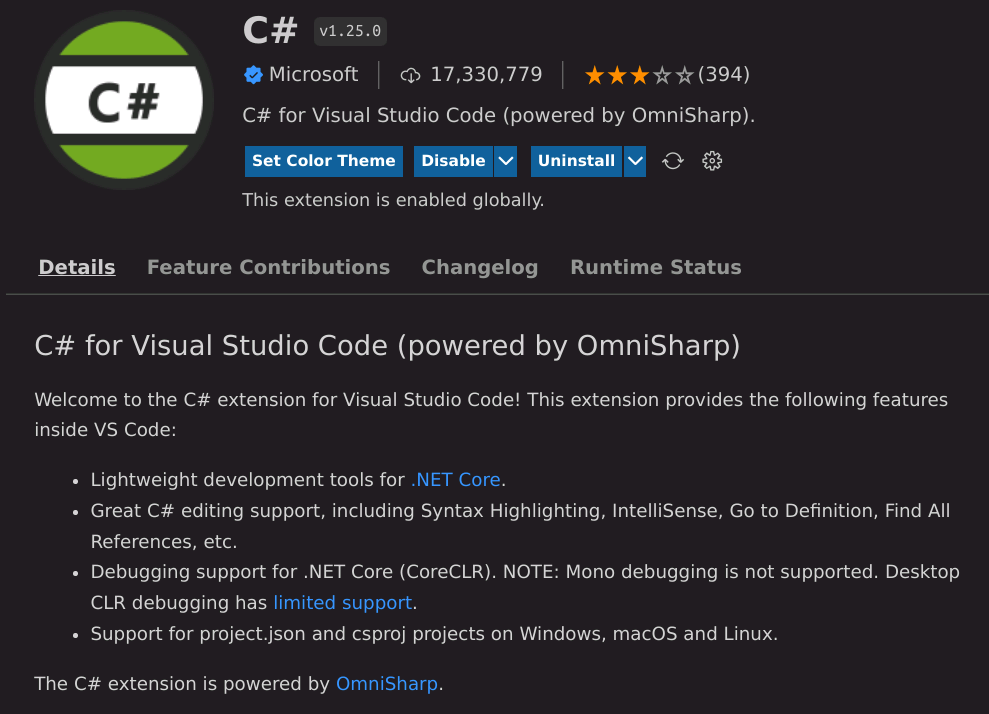The height and width of the screenshot is (714, 989).
Task: Click the v1.25.0 version badge
Action: coord(349,31)
